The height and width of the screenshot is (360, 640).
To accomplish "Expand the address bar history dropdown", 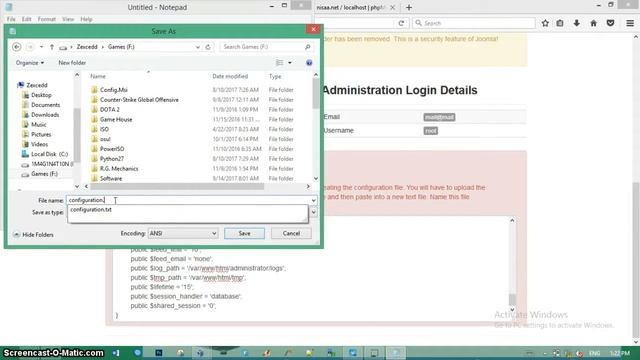I will (198, 47).
